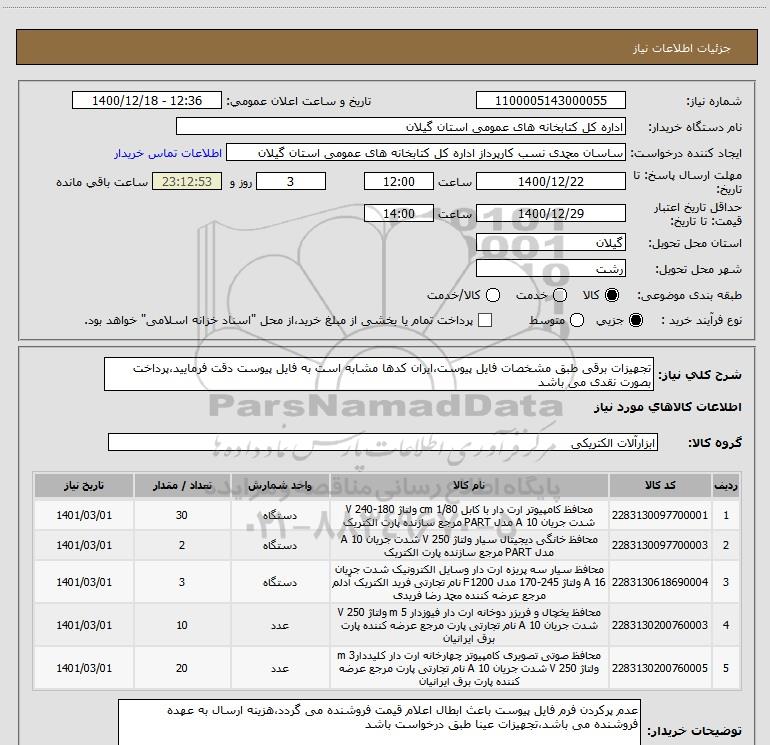This screenshot has height=745, width=770.
Task: Click the 'نام کالا' column header
Action: pos(469,486)
